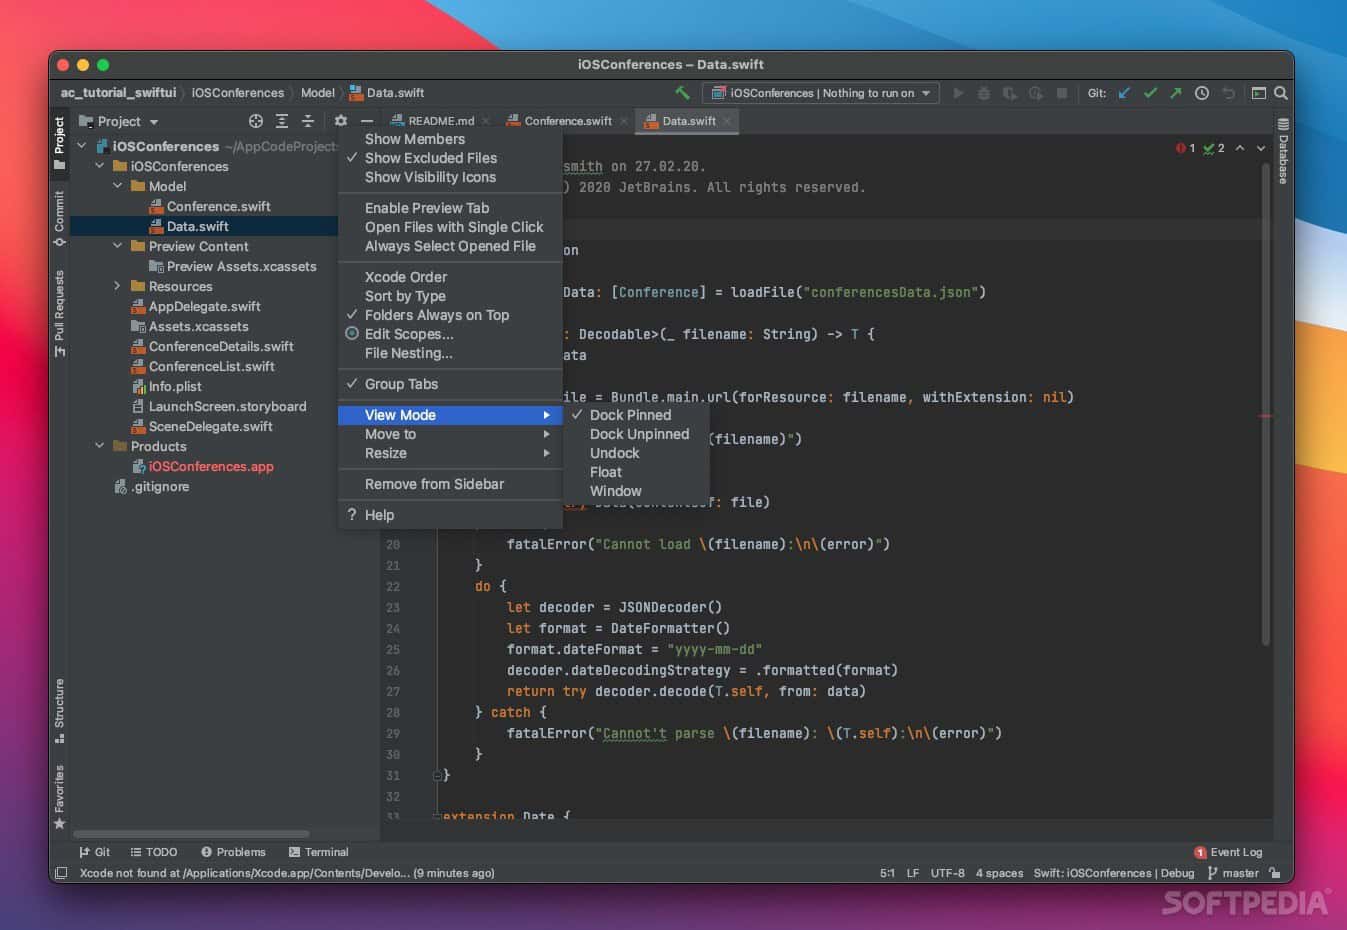
Task: Click the Build hammer icon
Action: coord(682,93)
